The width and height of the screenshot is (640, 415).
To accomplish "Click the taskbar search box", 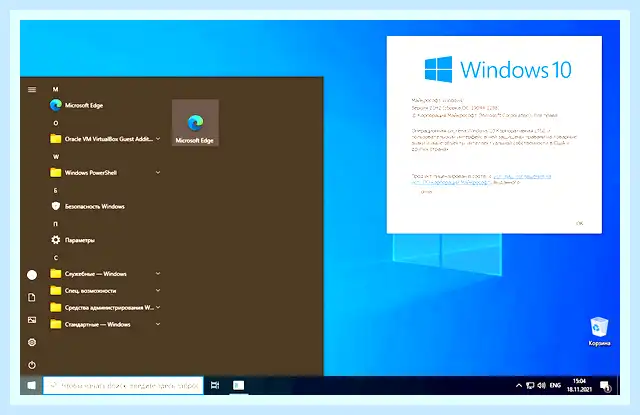I will click(x=123, y=385).
